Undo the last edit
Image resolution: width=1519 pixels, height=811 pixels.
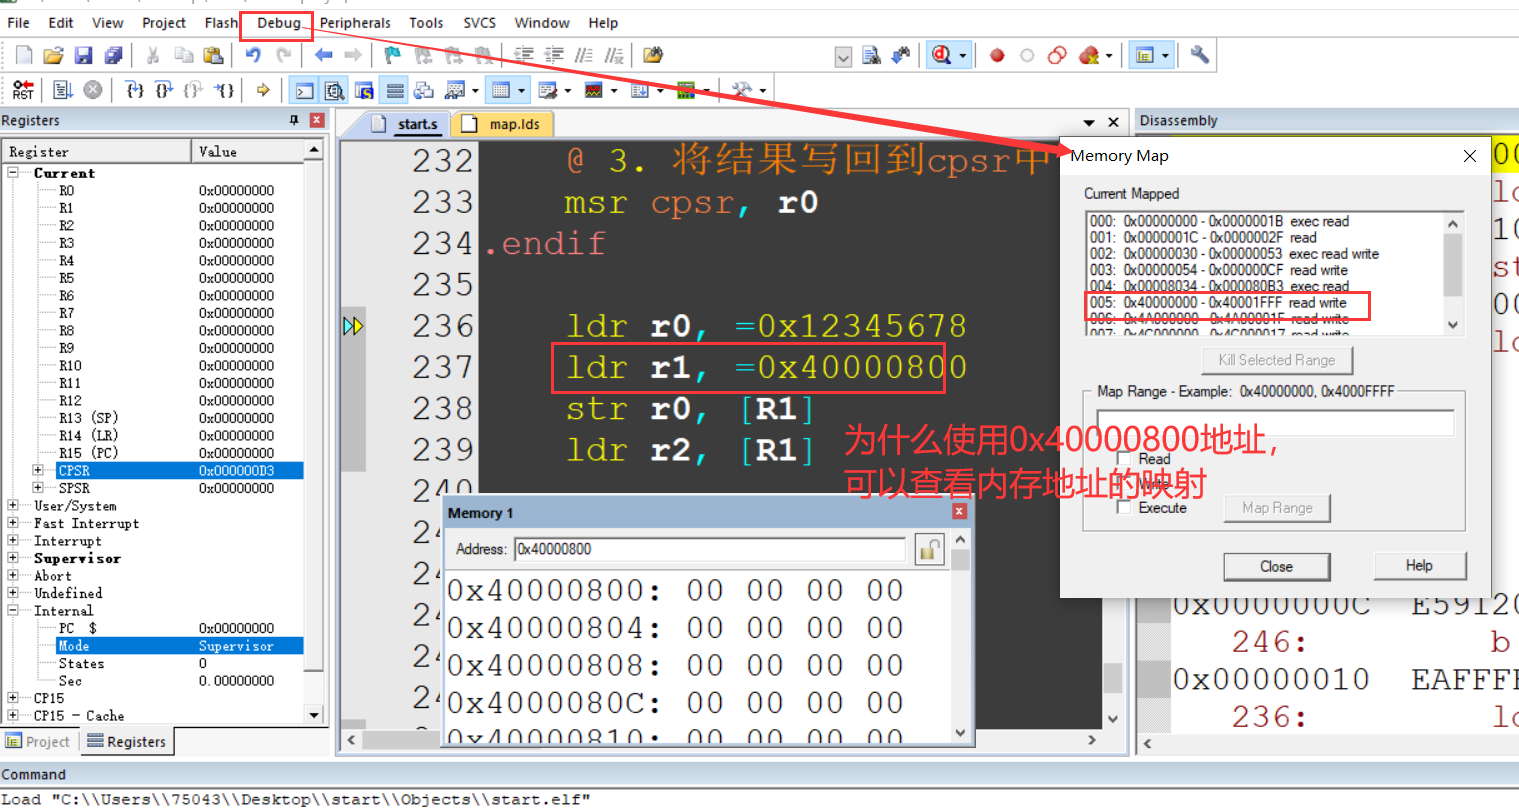click(253, 56)
